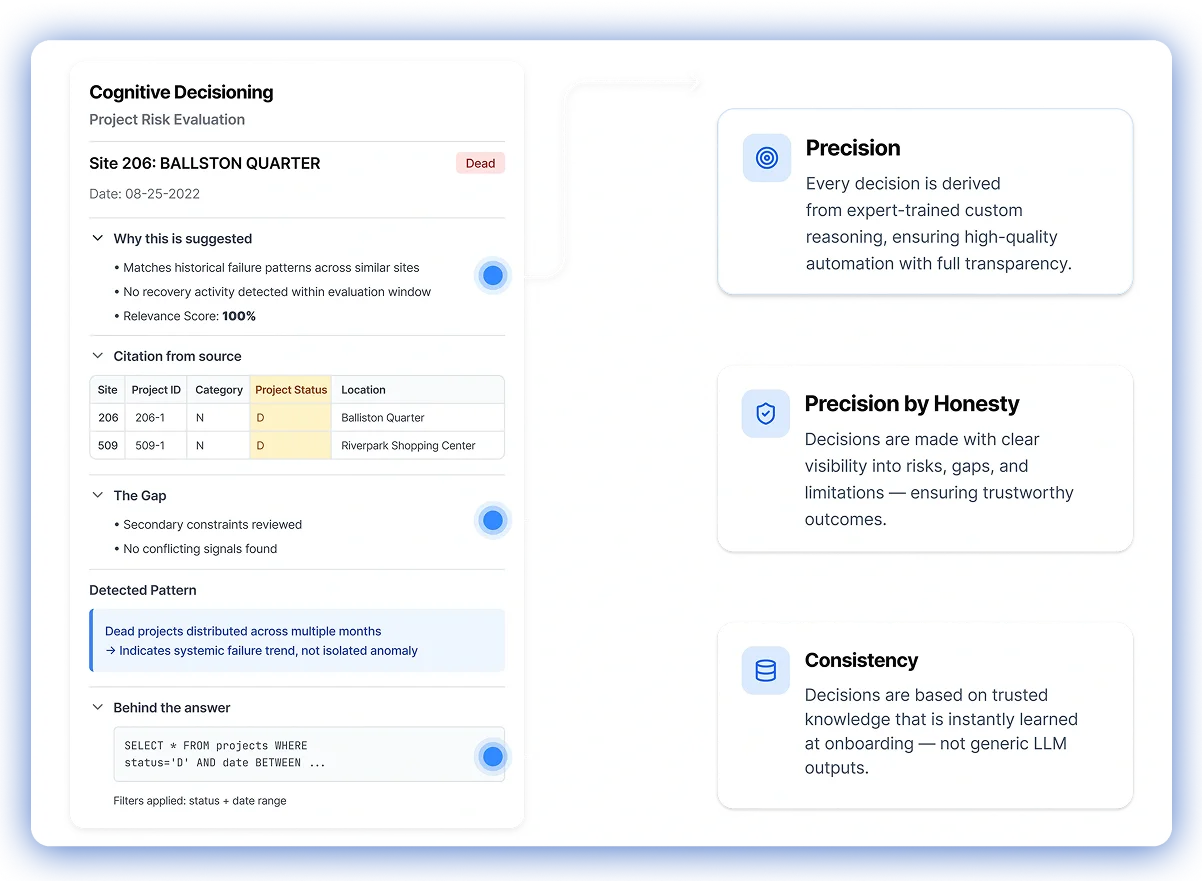
Task: Select the Category column header
Action: click(219, 390)
